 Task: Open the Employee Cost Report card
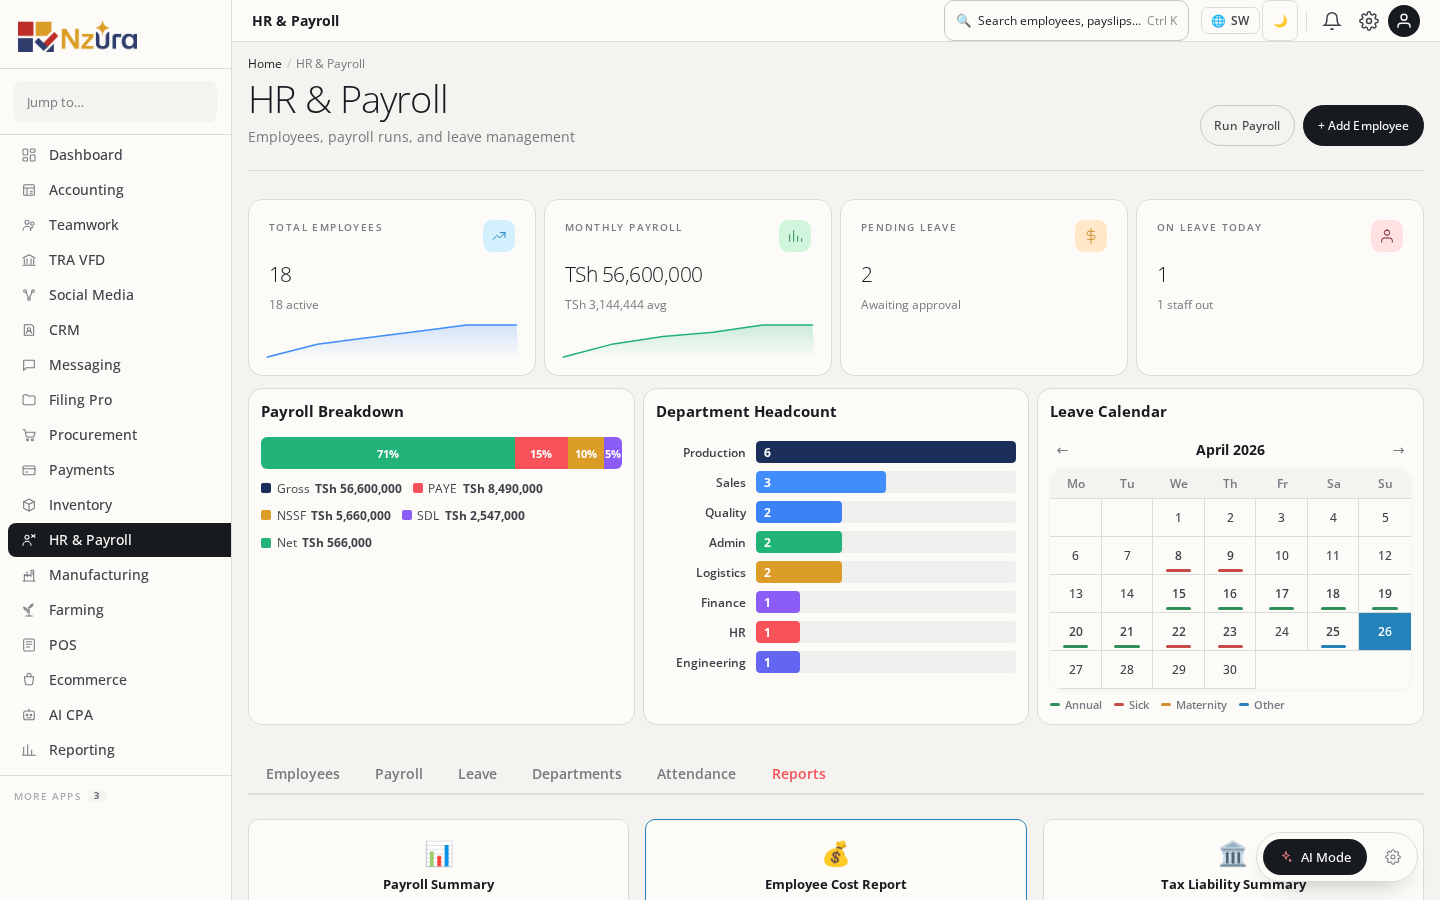(836, 860)
